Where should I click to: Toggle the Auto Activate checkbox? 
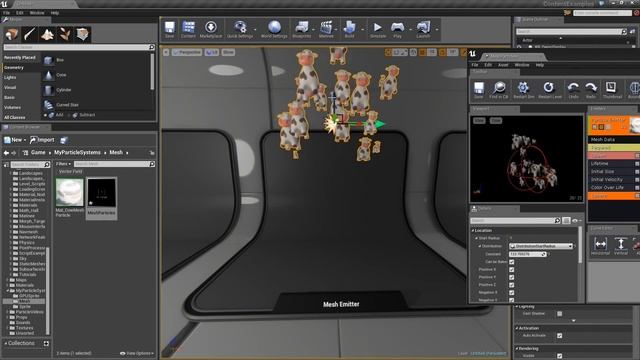[x=560, y=336]
